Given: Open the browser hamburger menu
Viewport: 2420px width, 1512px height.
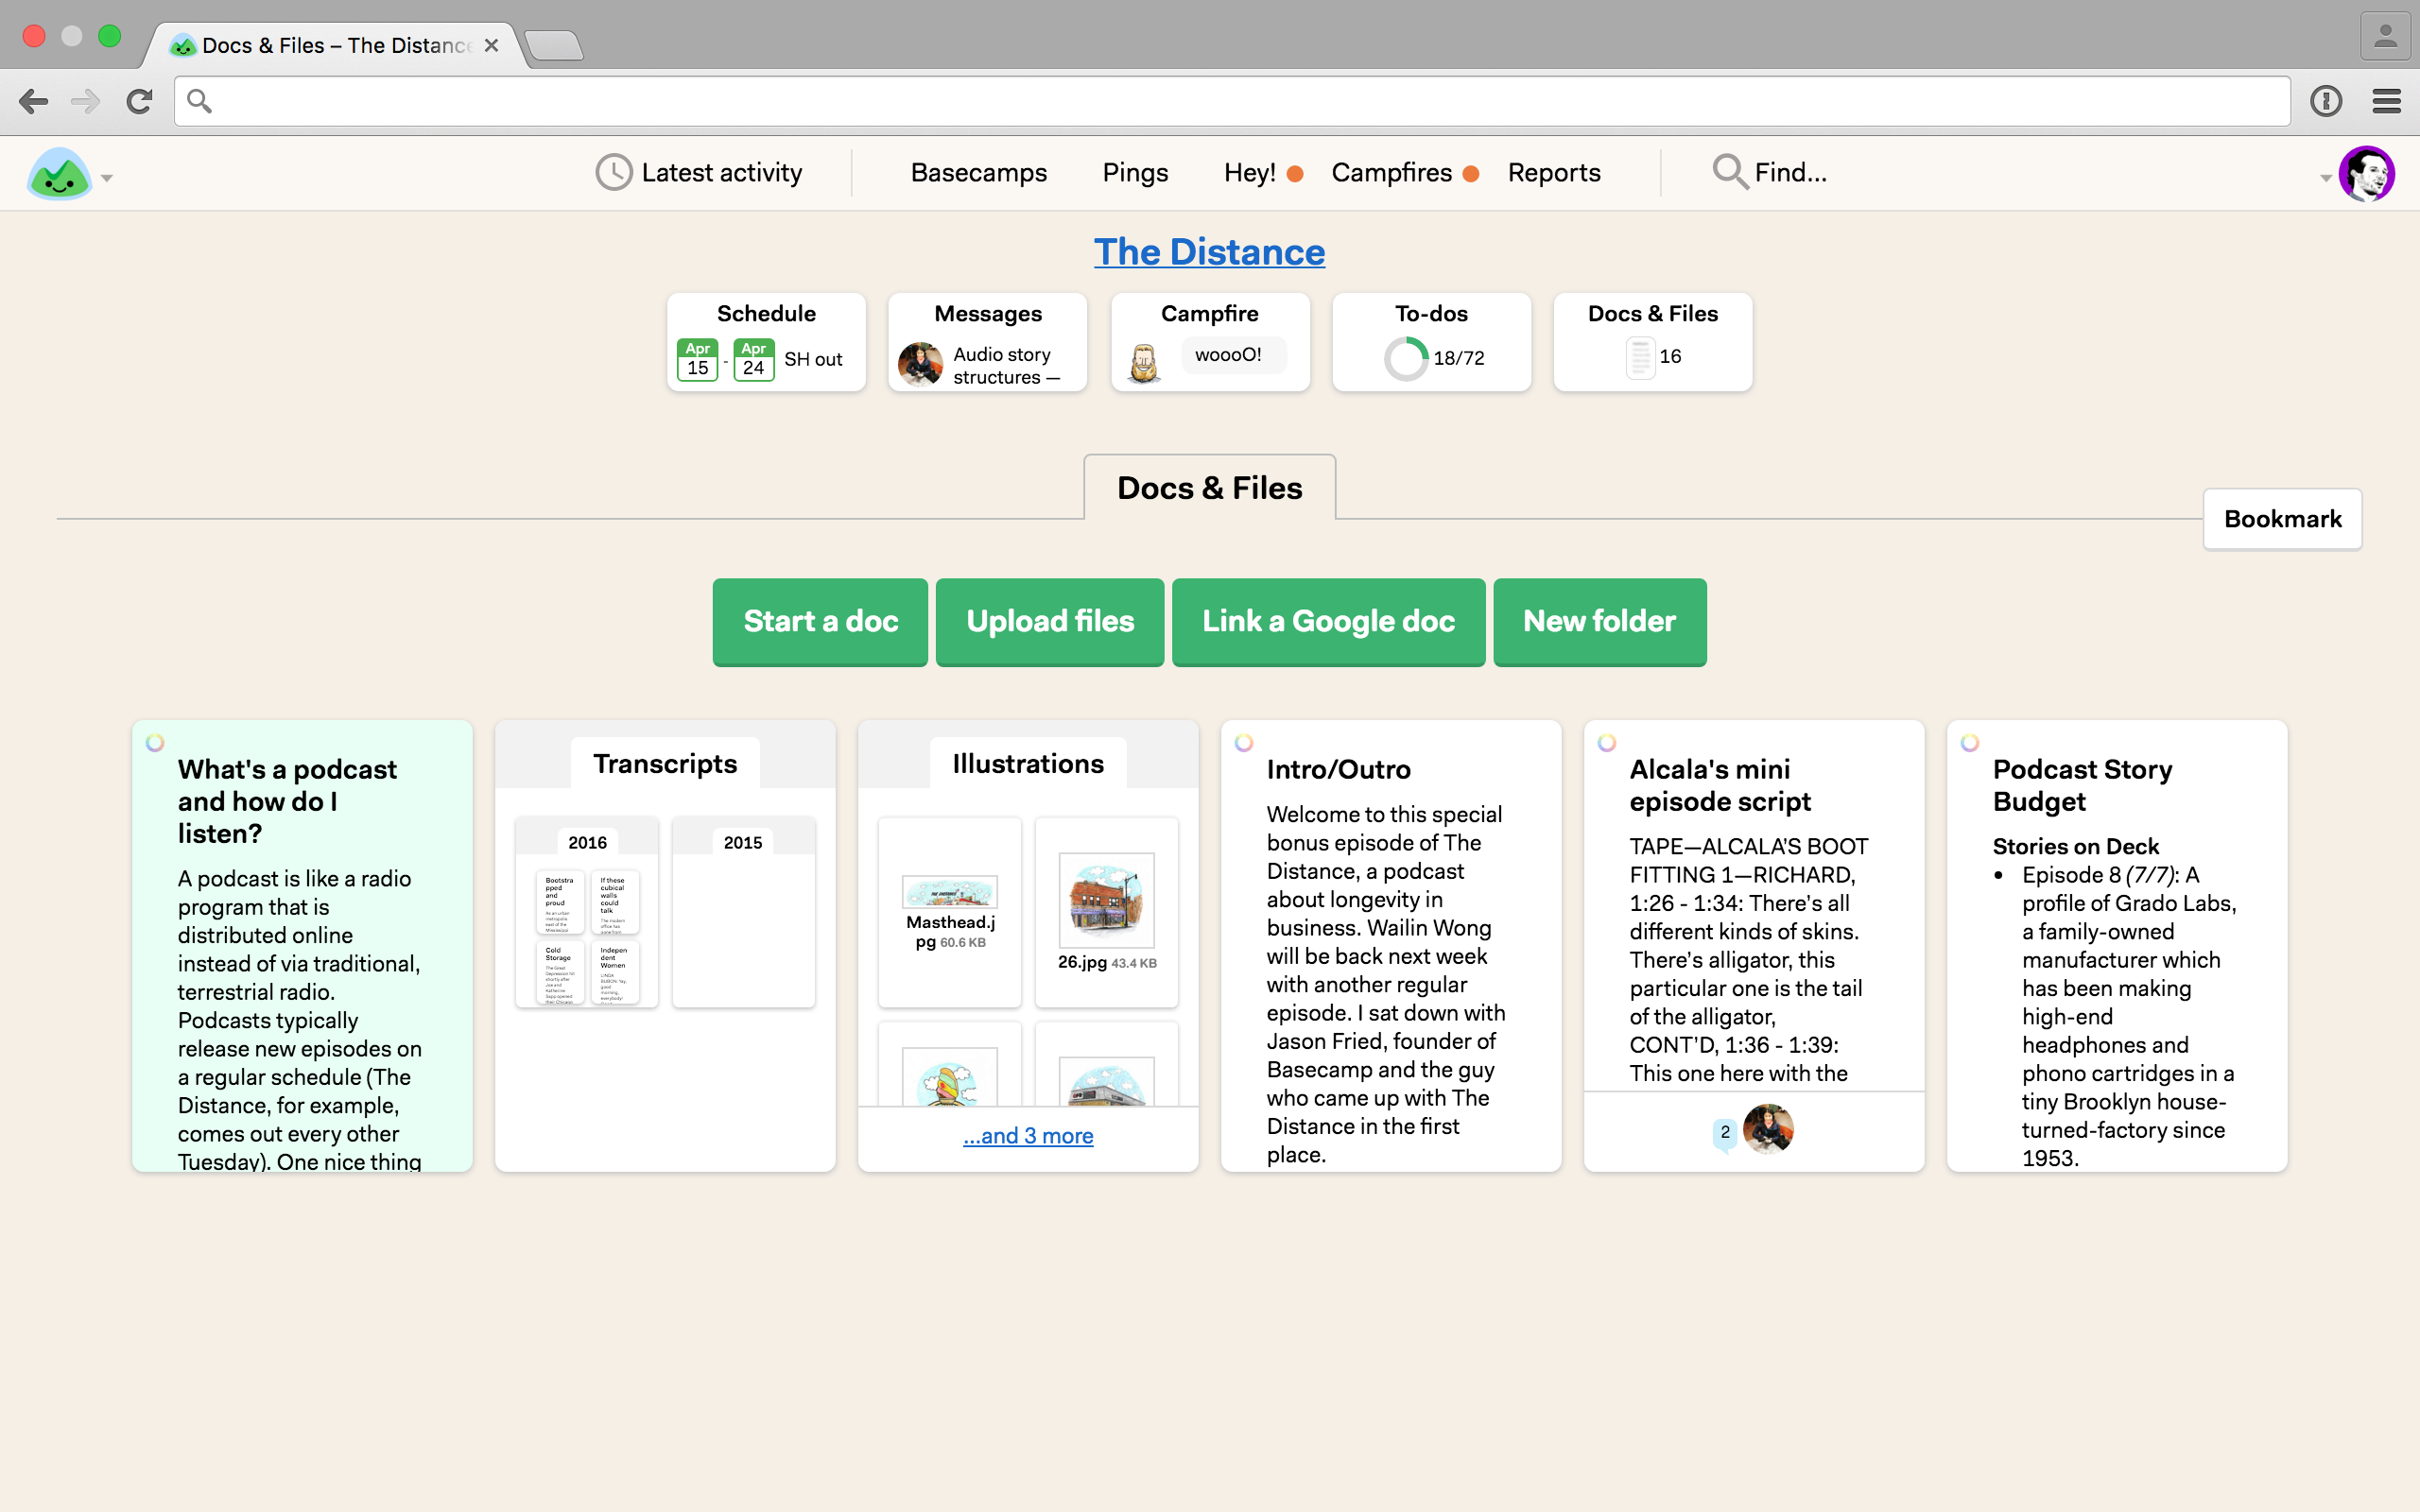Looking at the screenshot, I should pyautogui.click(x=2387, y=101).
